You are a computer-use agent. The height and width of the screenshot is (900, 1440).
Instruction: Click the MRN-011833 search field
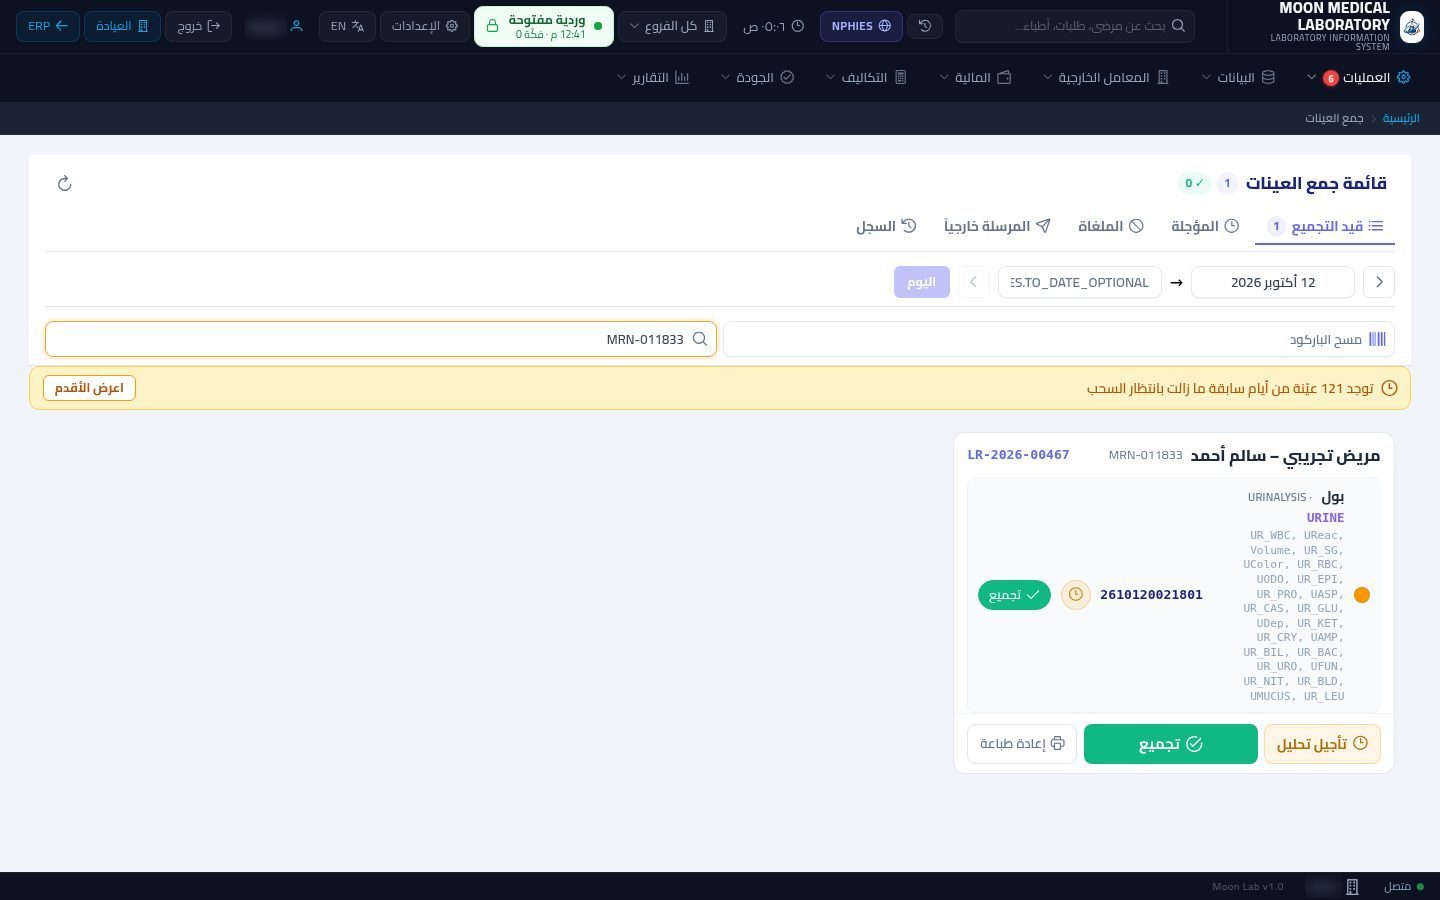click(x=381, y=339)
